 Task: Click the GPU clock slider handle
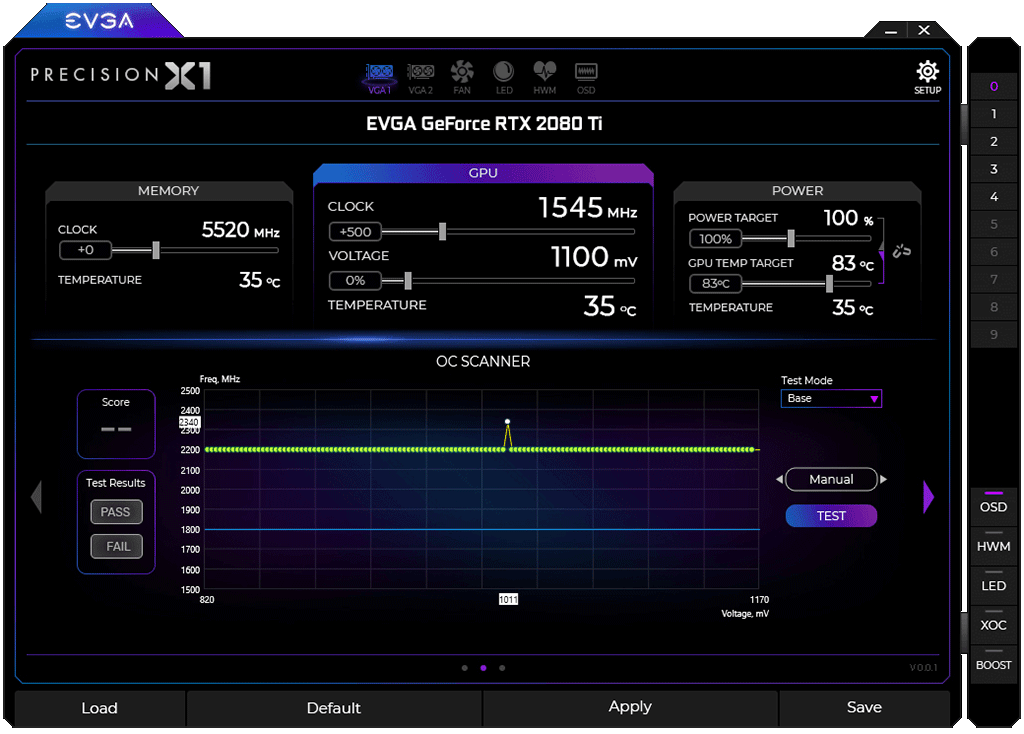[442, 231]
